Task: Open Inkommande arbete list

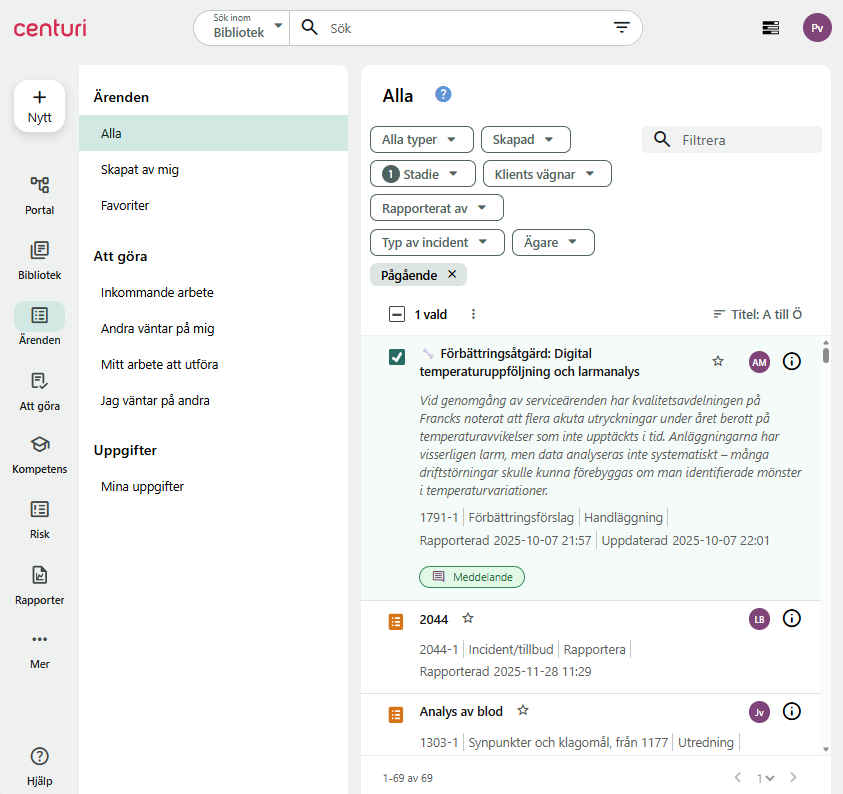Action: (157, 293)
